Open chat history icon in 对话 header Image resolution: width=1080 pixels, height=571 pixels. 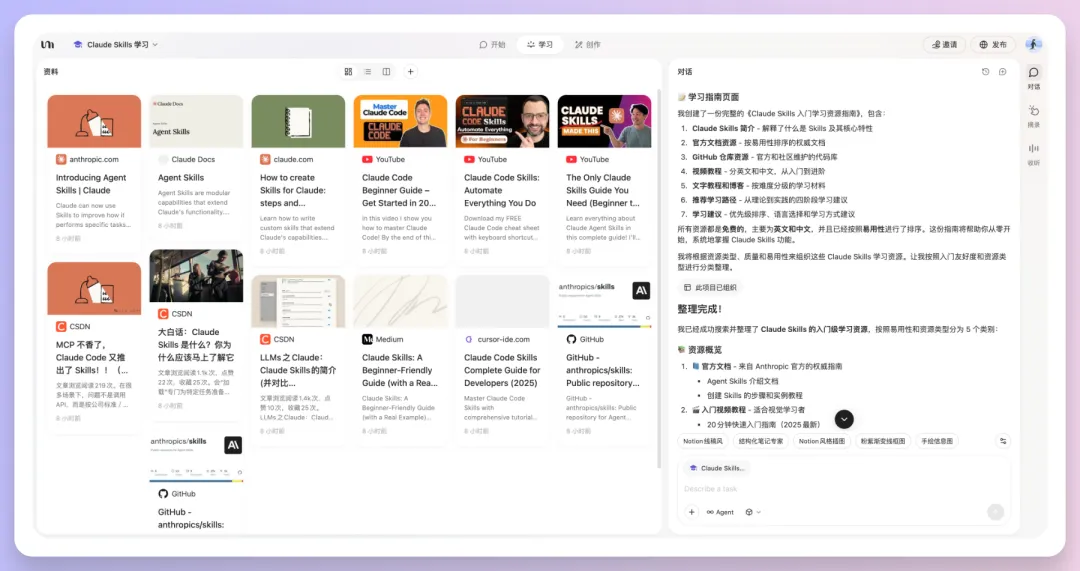(x=985, y=72)
